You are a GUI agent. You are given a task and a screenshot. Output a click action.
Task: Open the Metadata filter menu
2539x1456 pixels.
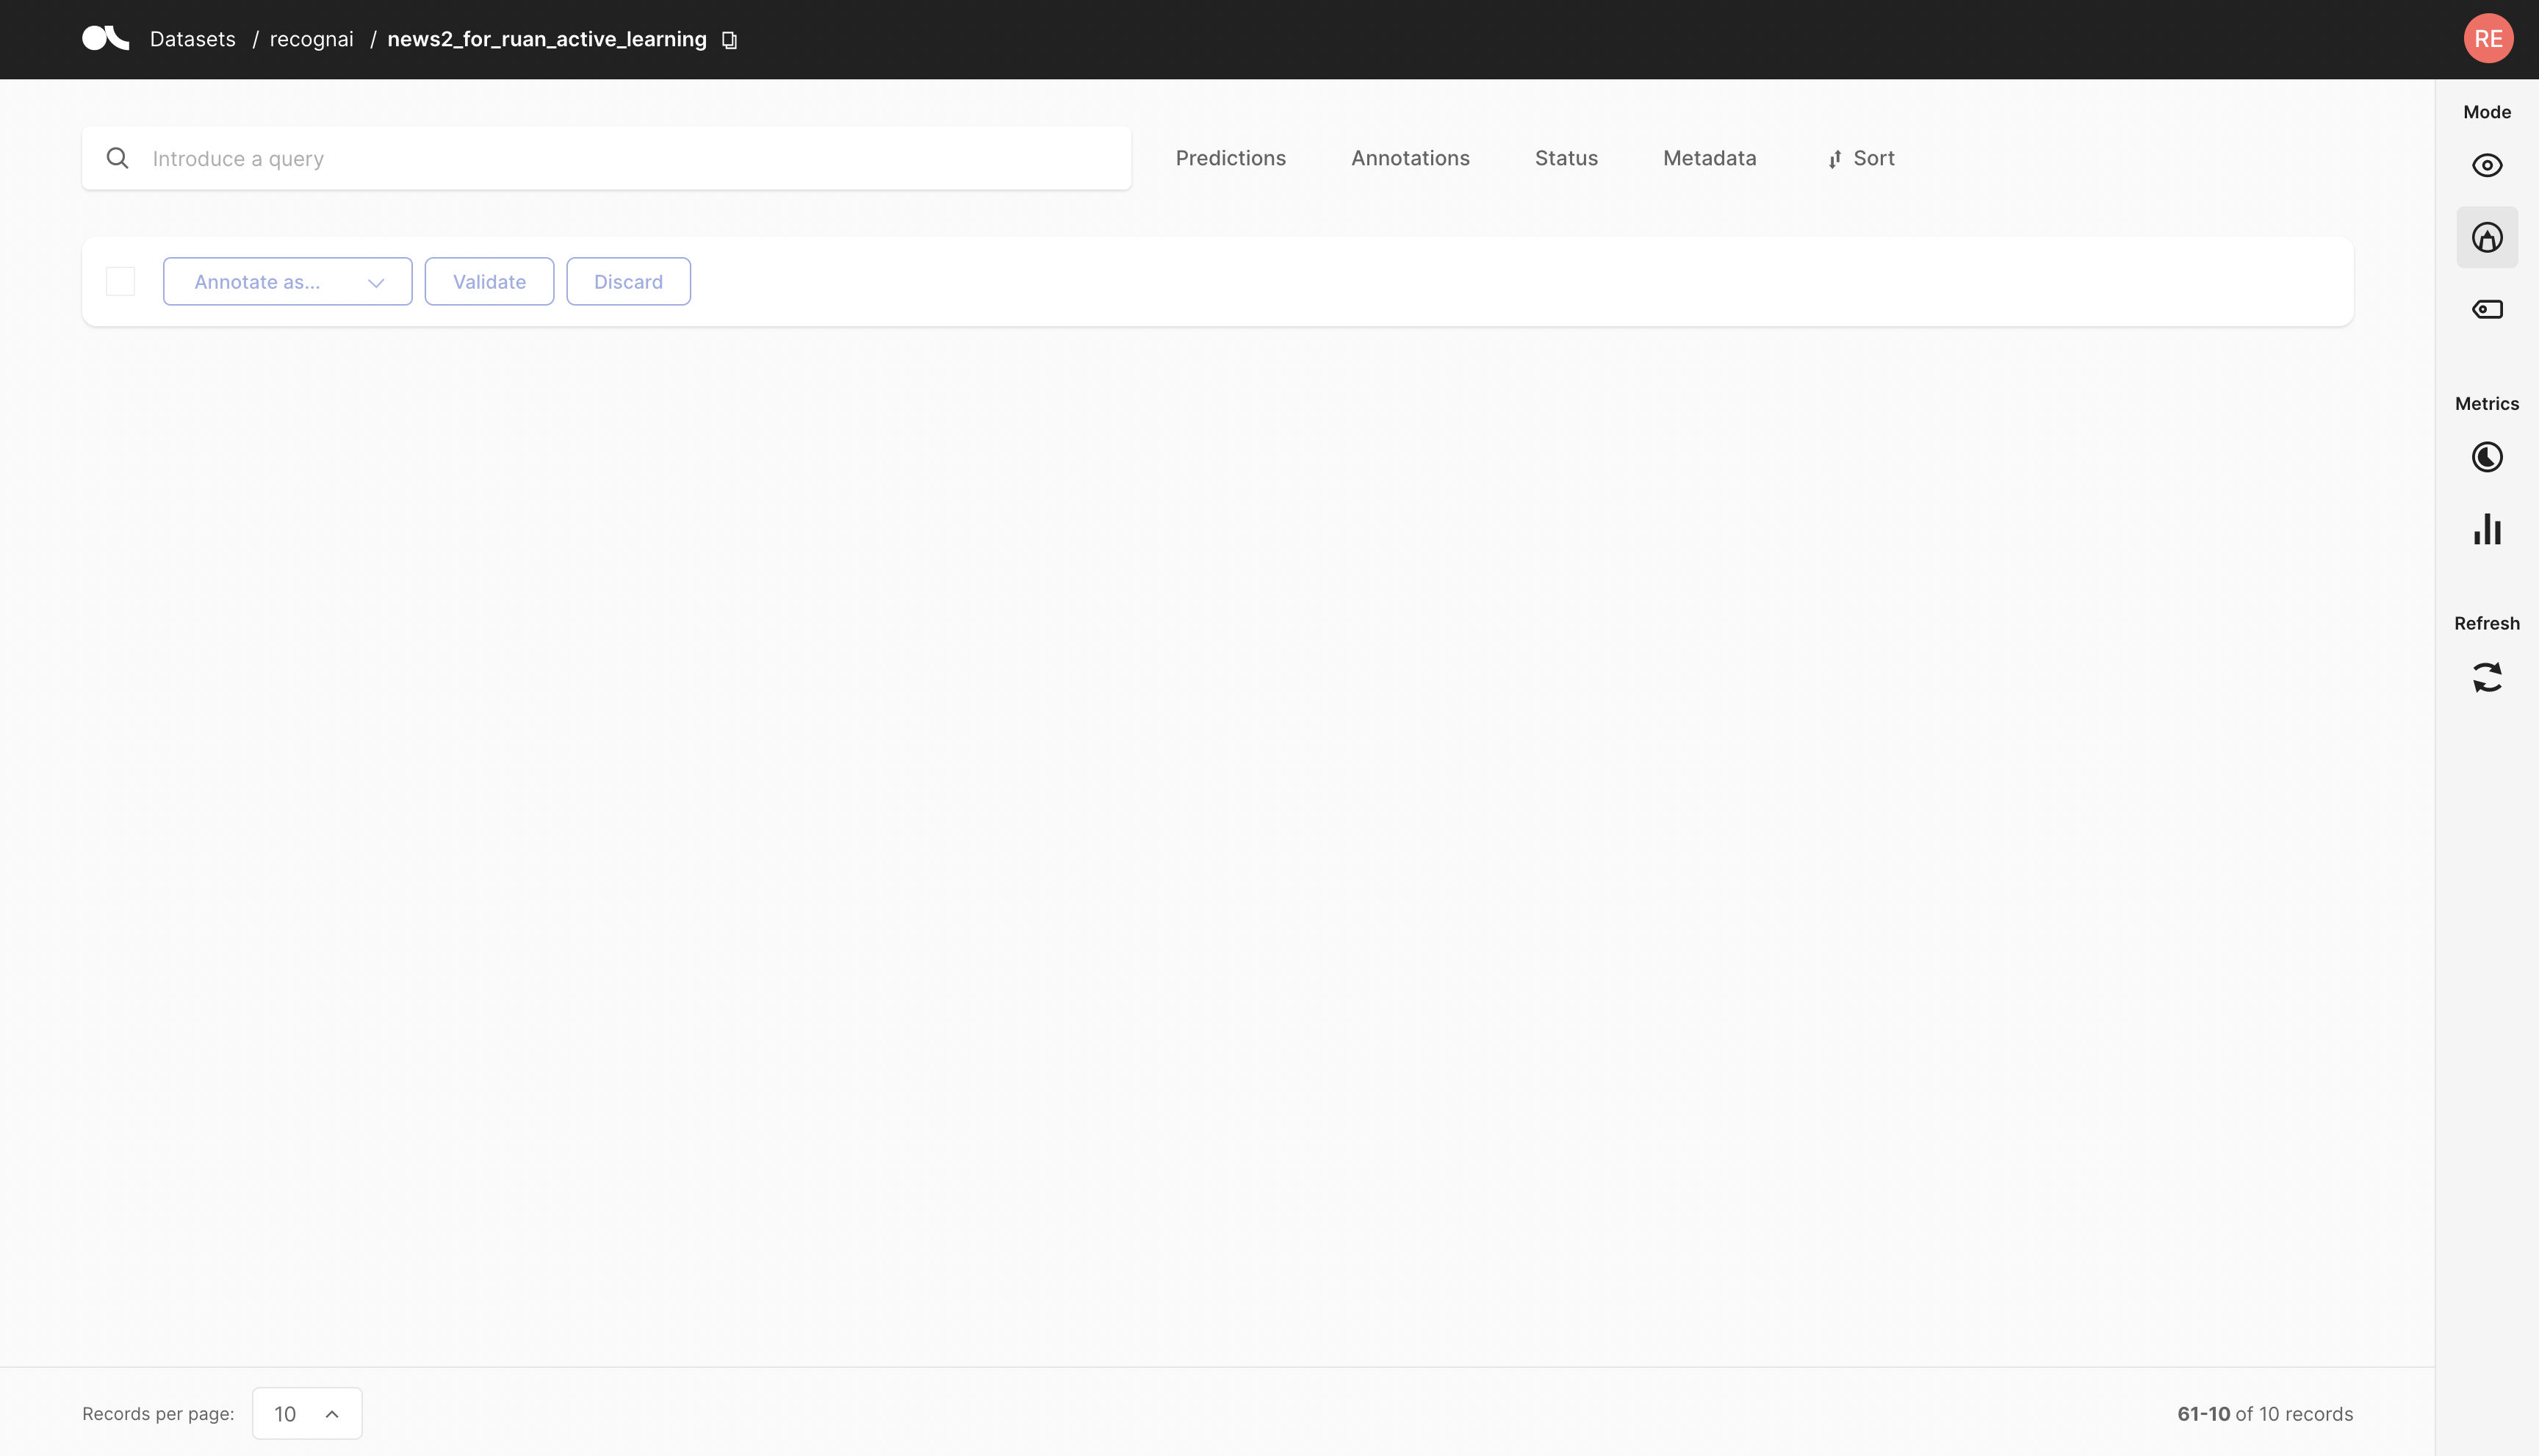click(x=1709, y=158)
